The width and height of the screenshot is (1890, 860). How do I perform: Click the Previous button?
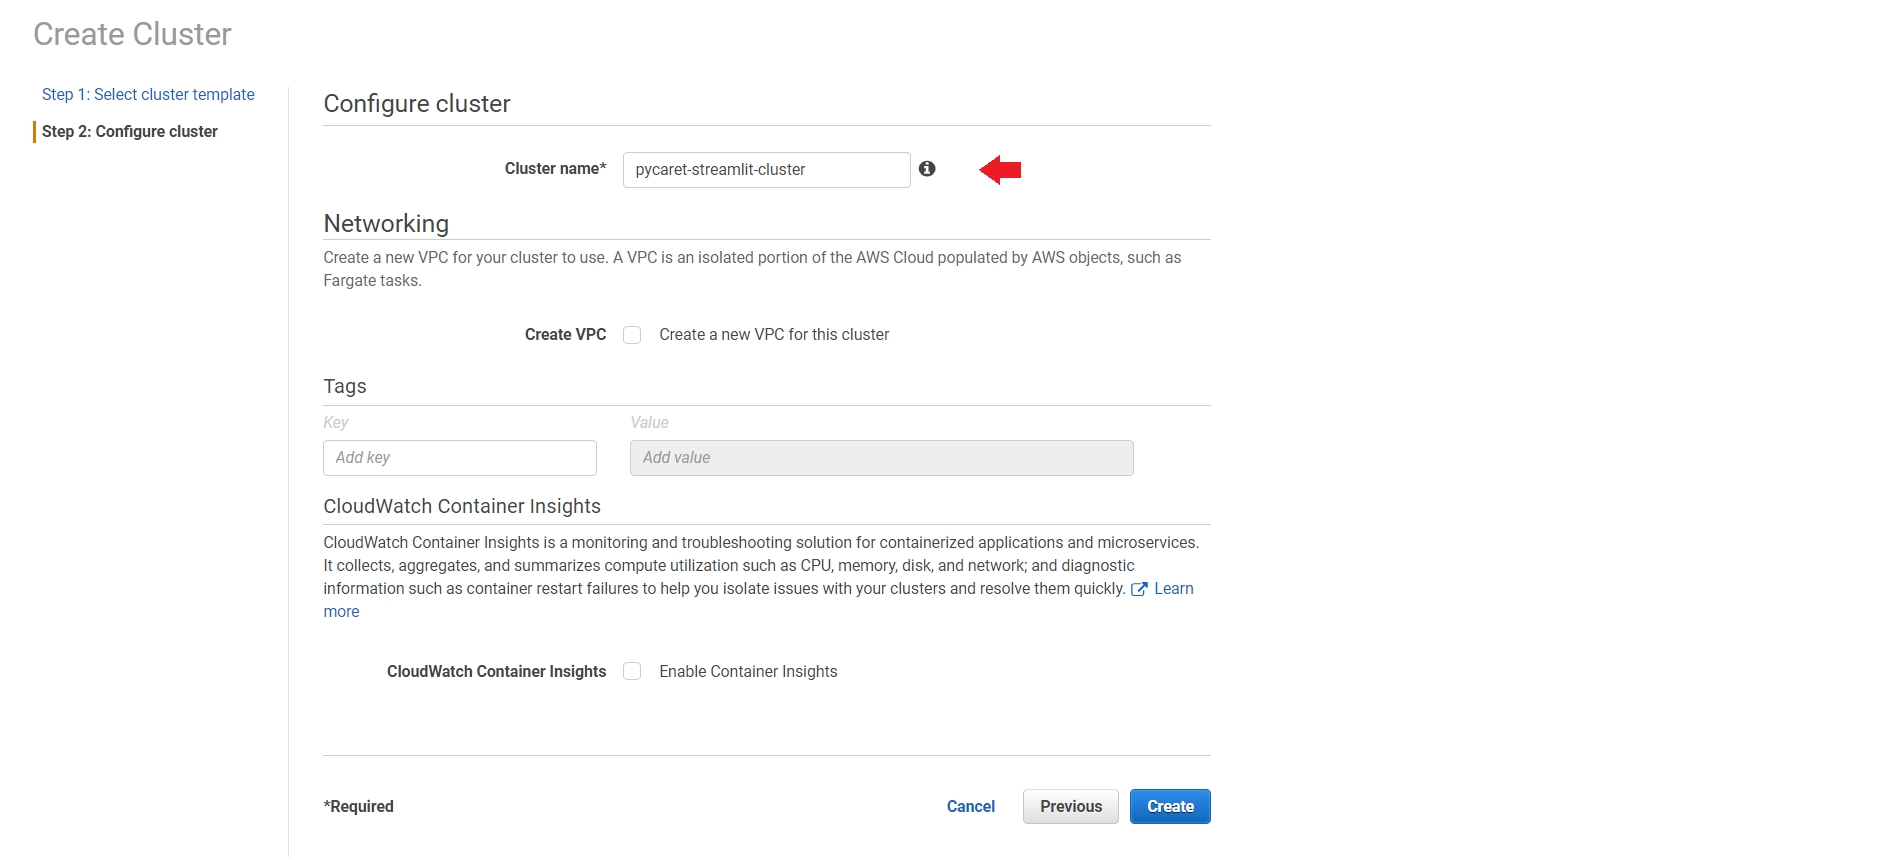tap(1070, 807)
